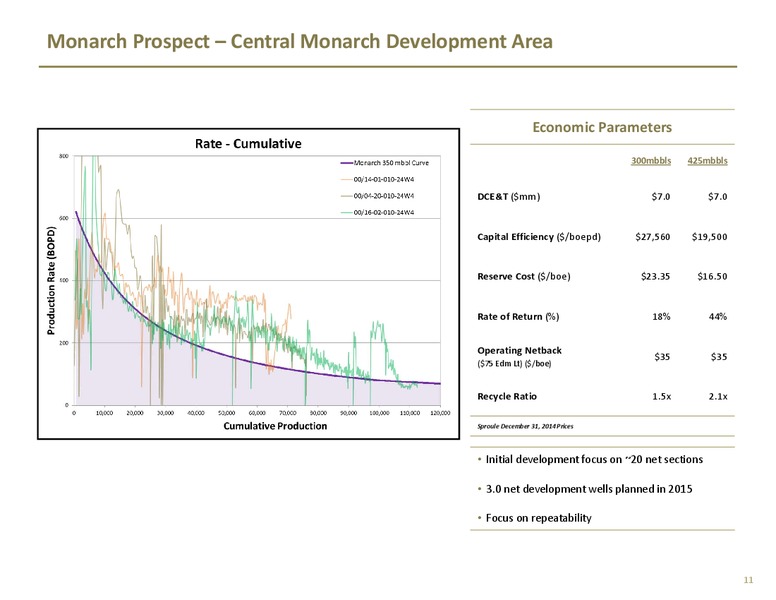This screenshot has width=776, height=600.
Task: Select the Rate - Cumulative chart title
Action: [248, 144]
